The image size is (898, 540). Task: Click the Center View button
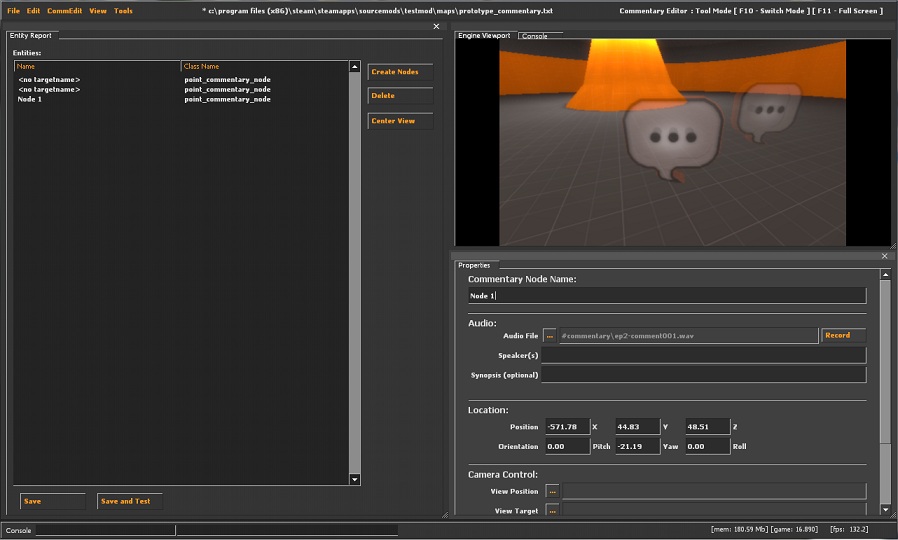point(400,121)
